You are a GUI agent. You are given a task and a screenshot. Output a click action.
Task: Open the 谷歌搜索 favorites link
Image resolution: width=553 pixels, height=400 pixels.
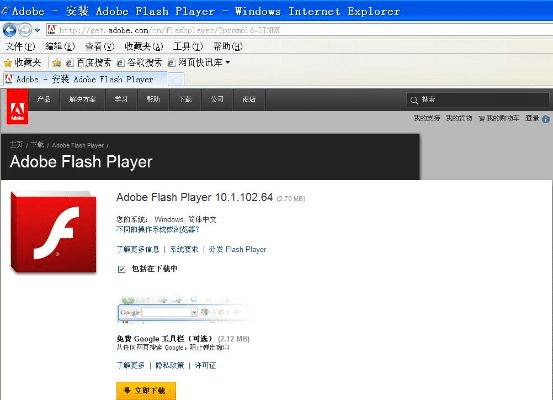[x=139, y=63]
